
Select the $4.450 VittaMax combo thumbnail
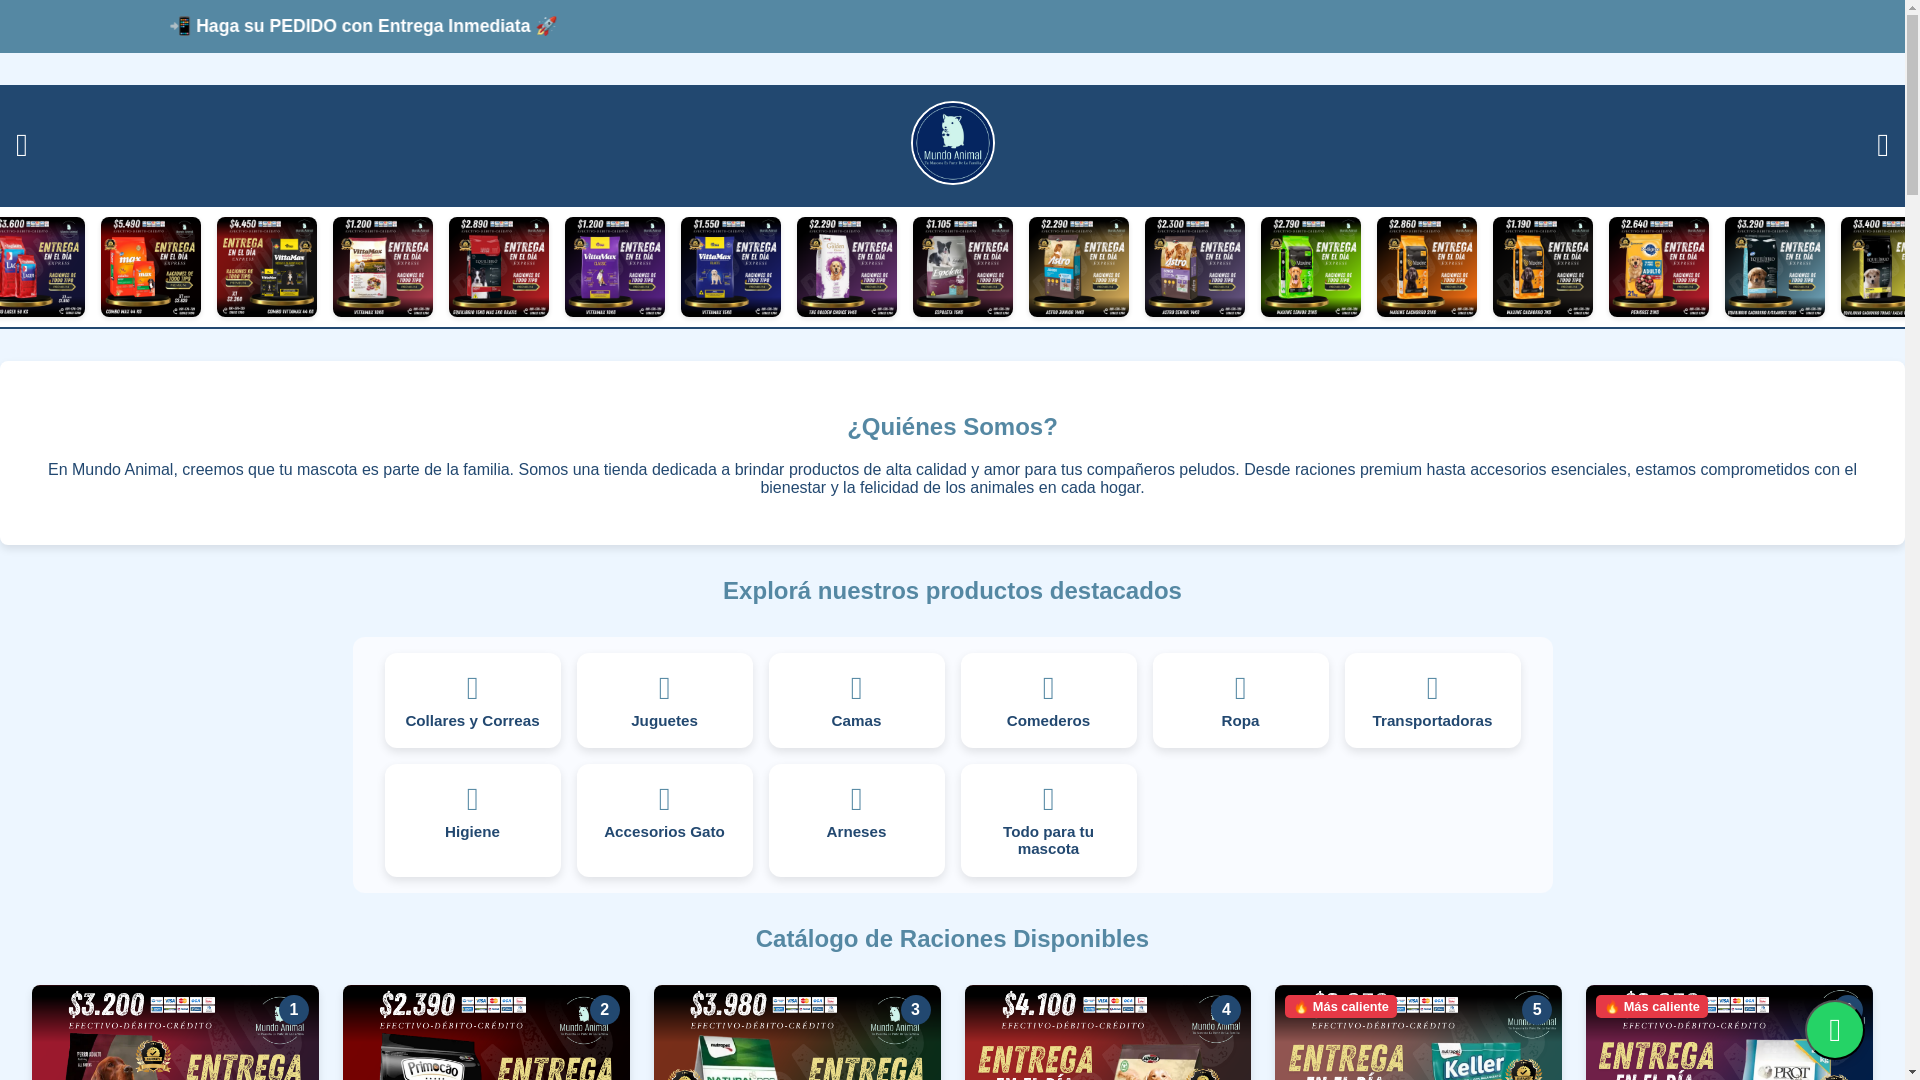267,267
